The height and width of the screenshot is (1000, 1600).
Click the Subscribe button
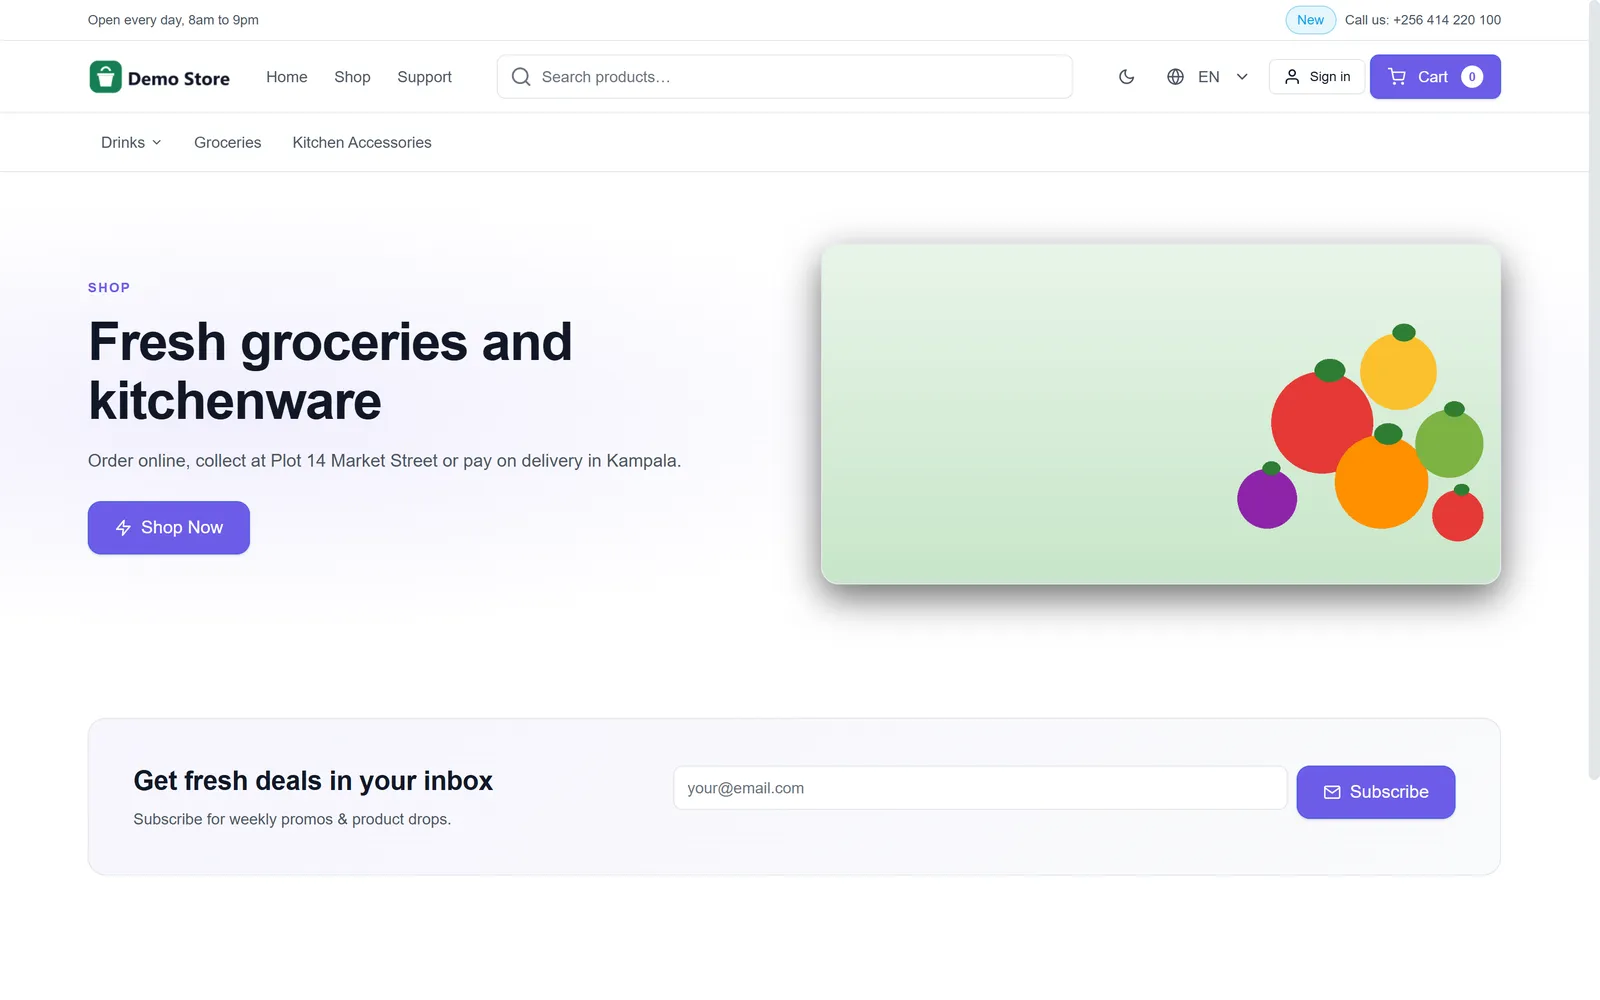tap(1376, 792)
